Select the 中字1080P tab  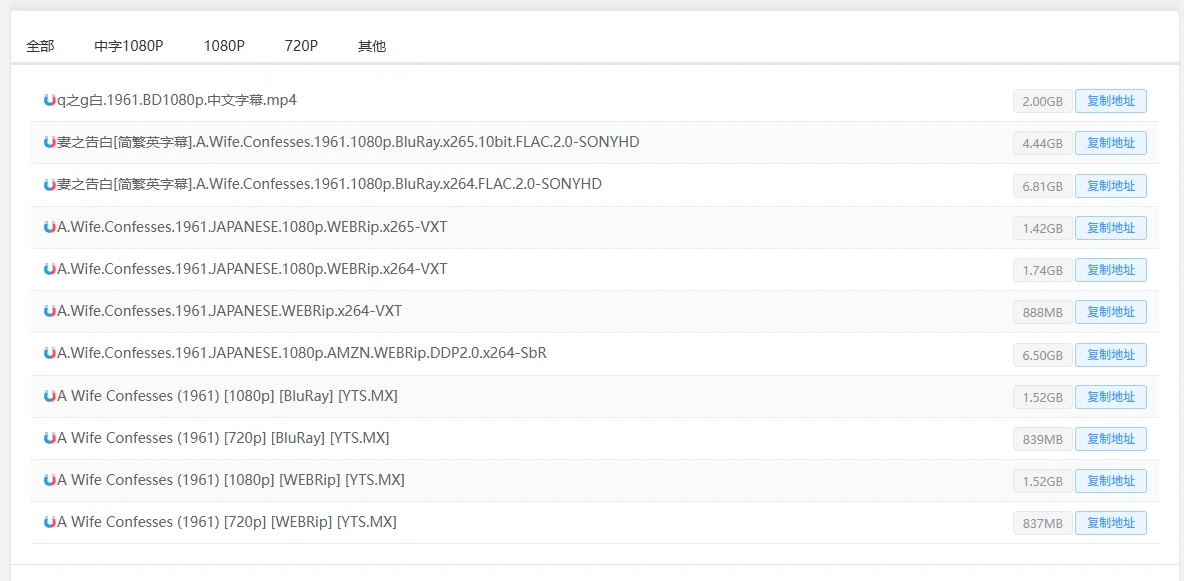(x=129, y=46)
